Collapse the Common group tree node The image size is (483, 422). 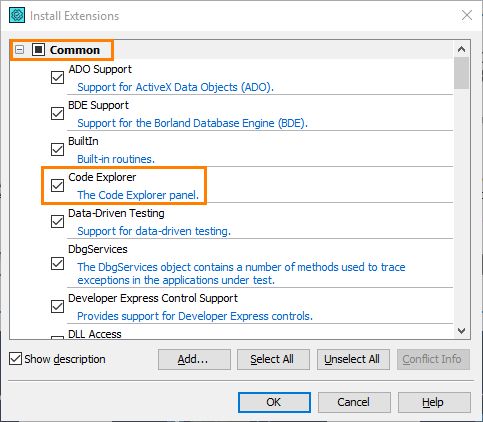coord(20,50)
